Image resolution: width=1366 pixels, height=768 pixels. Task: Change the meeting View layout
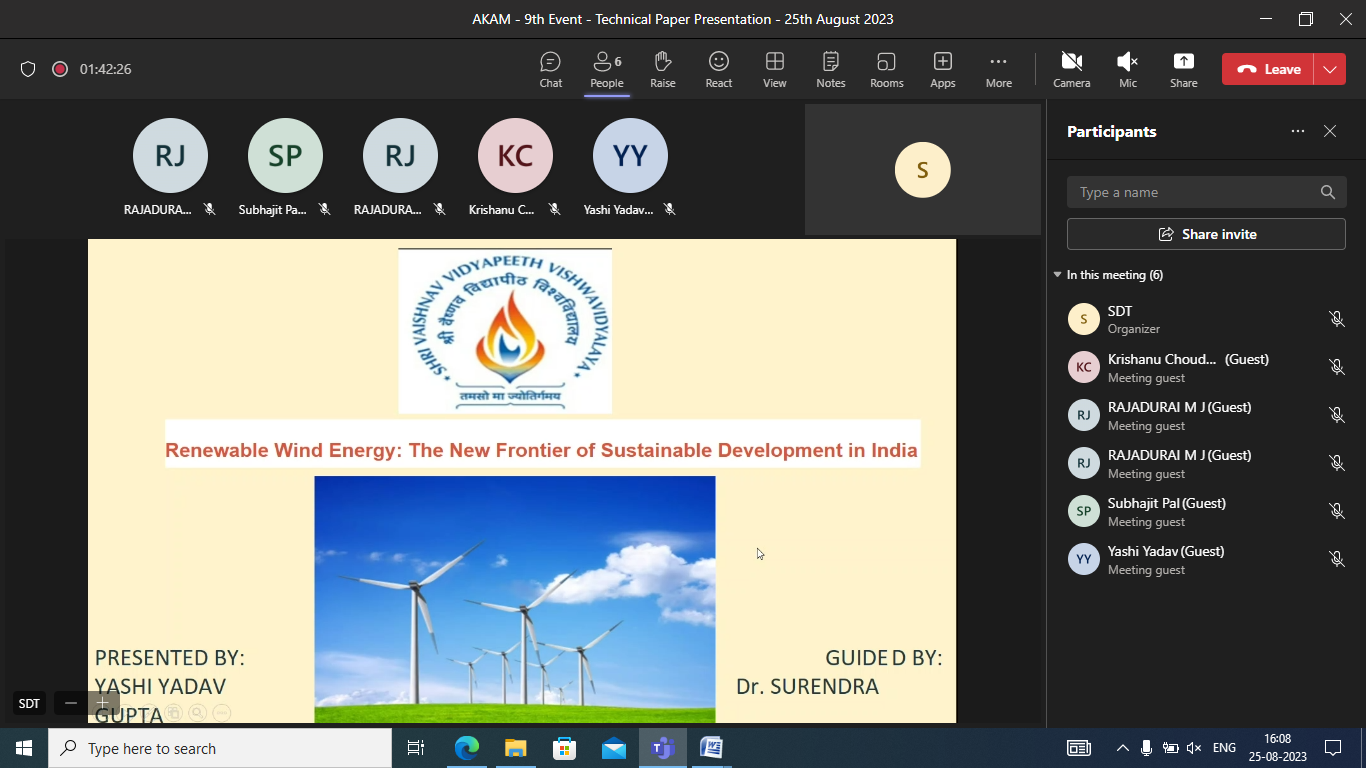[x=774, y=69]
